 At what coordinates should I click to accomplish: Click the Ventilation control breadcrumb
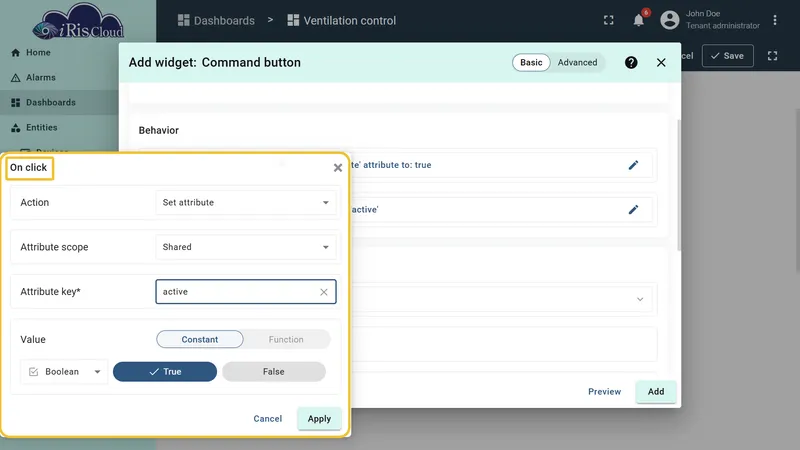coord(342,20)
